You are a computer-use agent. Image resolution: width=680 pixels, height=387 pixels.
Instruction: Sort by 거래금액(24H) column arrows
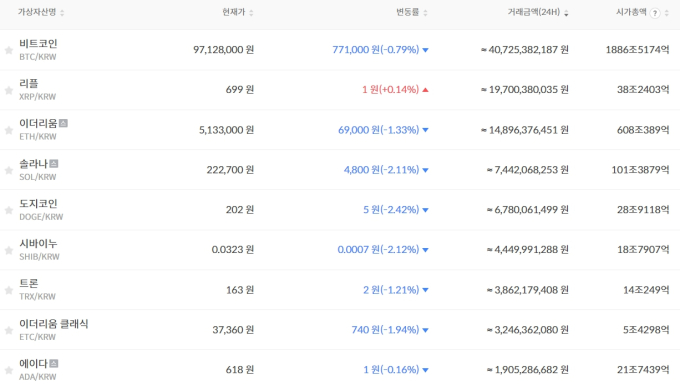(566, 13)
